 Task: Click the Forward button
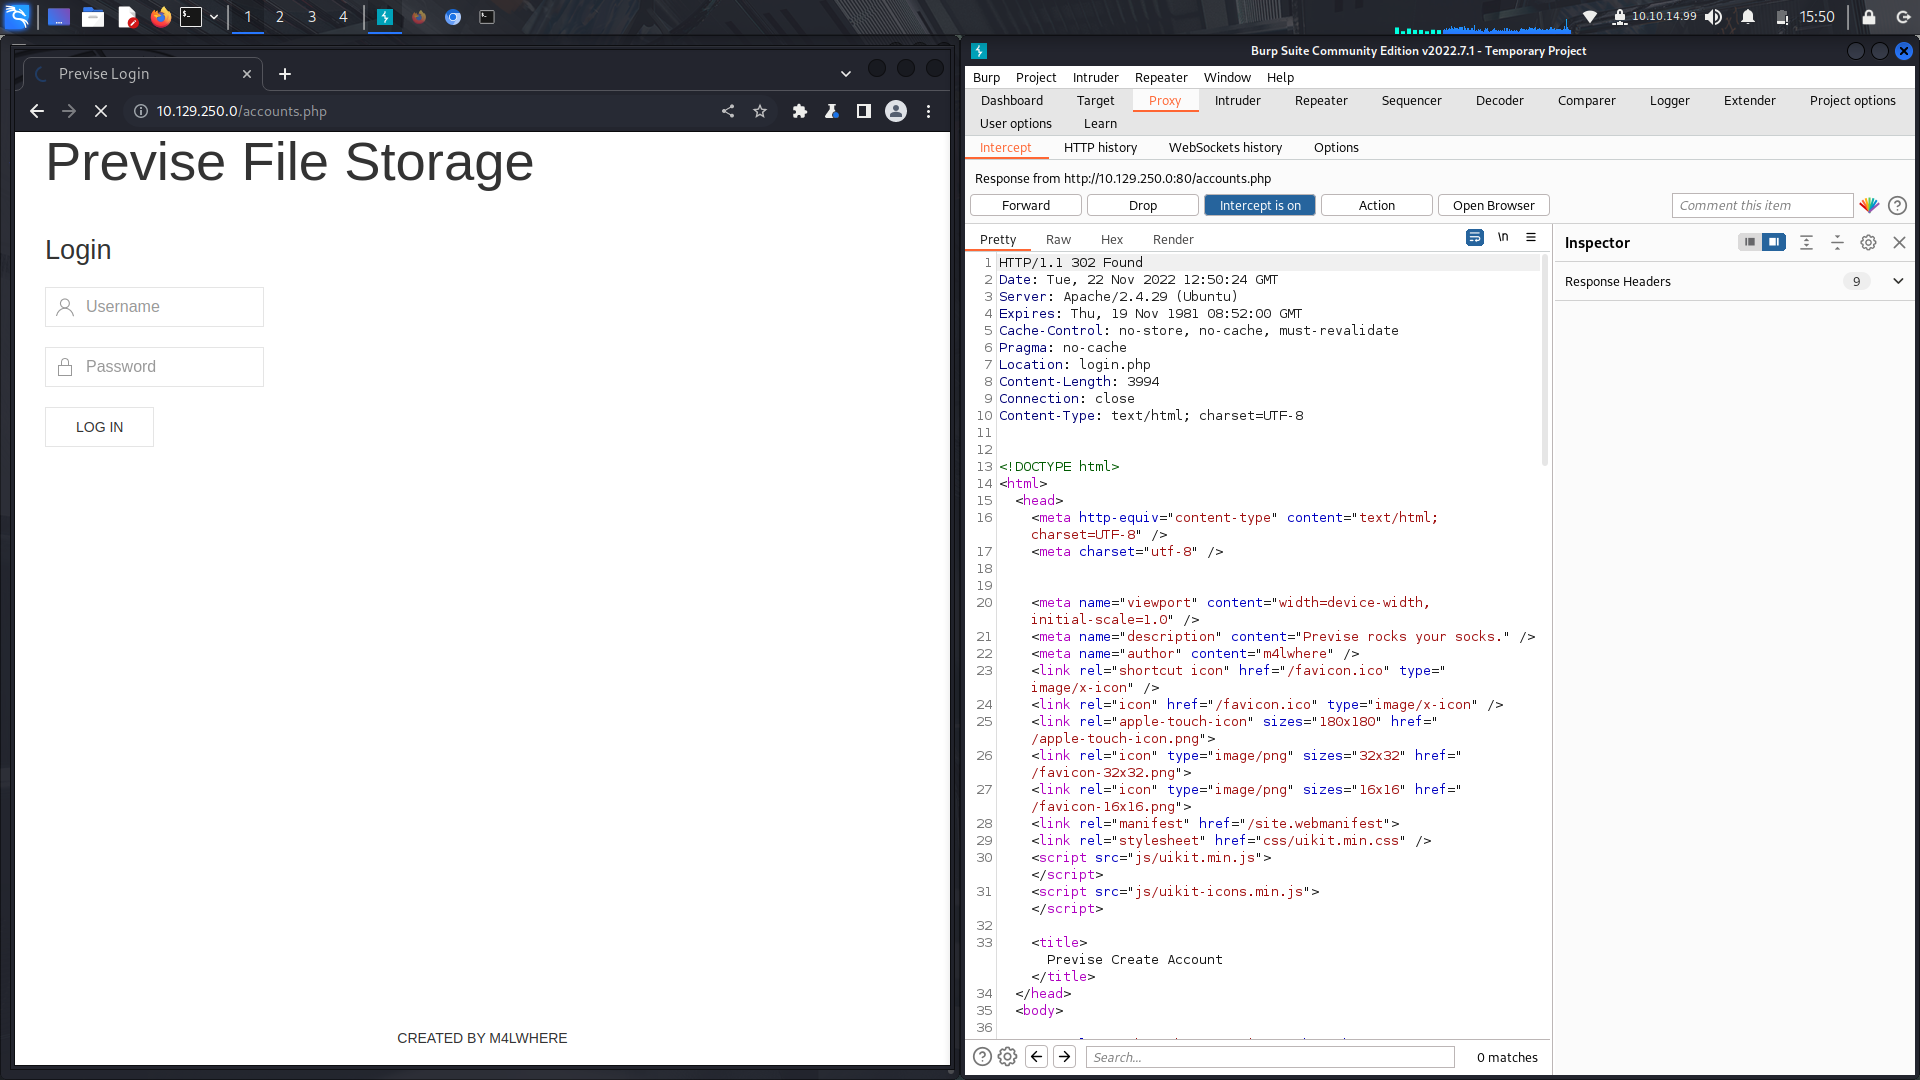[x=1025, y=204]
